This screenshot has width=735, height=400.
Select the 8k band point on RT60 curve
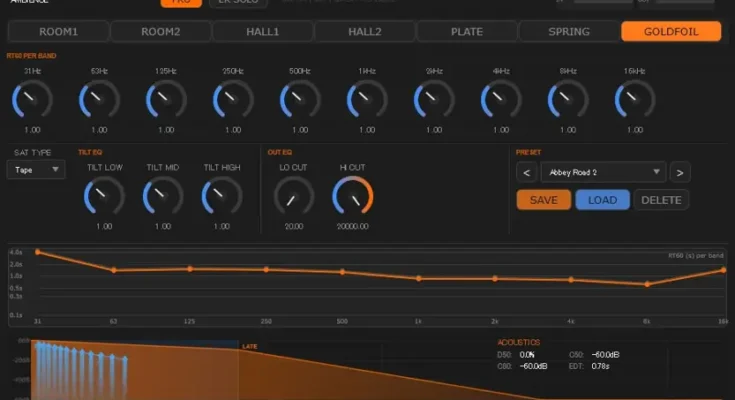647,284
